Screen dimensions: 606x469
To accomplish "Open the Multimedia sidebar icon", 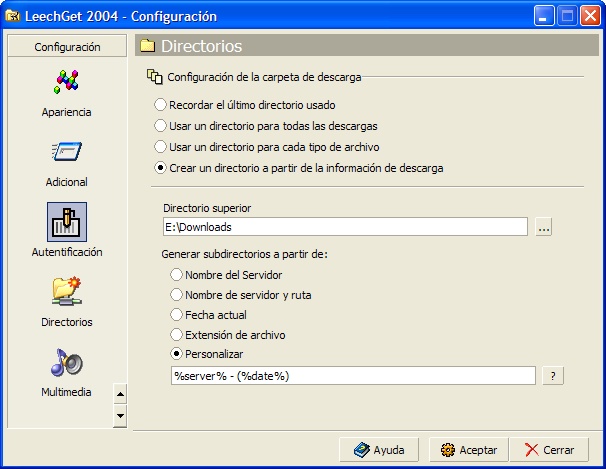I will click(x=66, y=362).
